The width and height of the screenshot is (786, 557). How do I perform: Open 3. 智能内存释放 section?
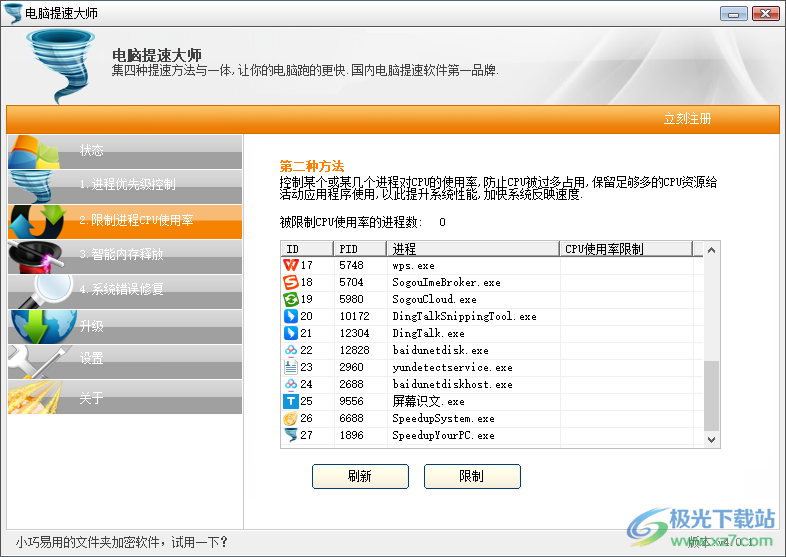125,255
